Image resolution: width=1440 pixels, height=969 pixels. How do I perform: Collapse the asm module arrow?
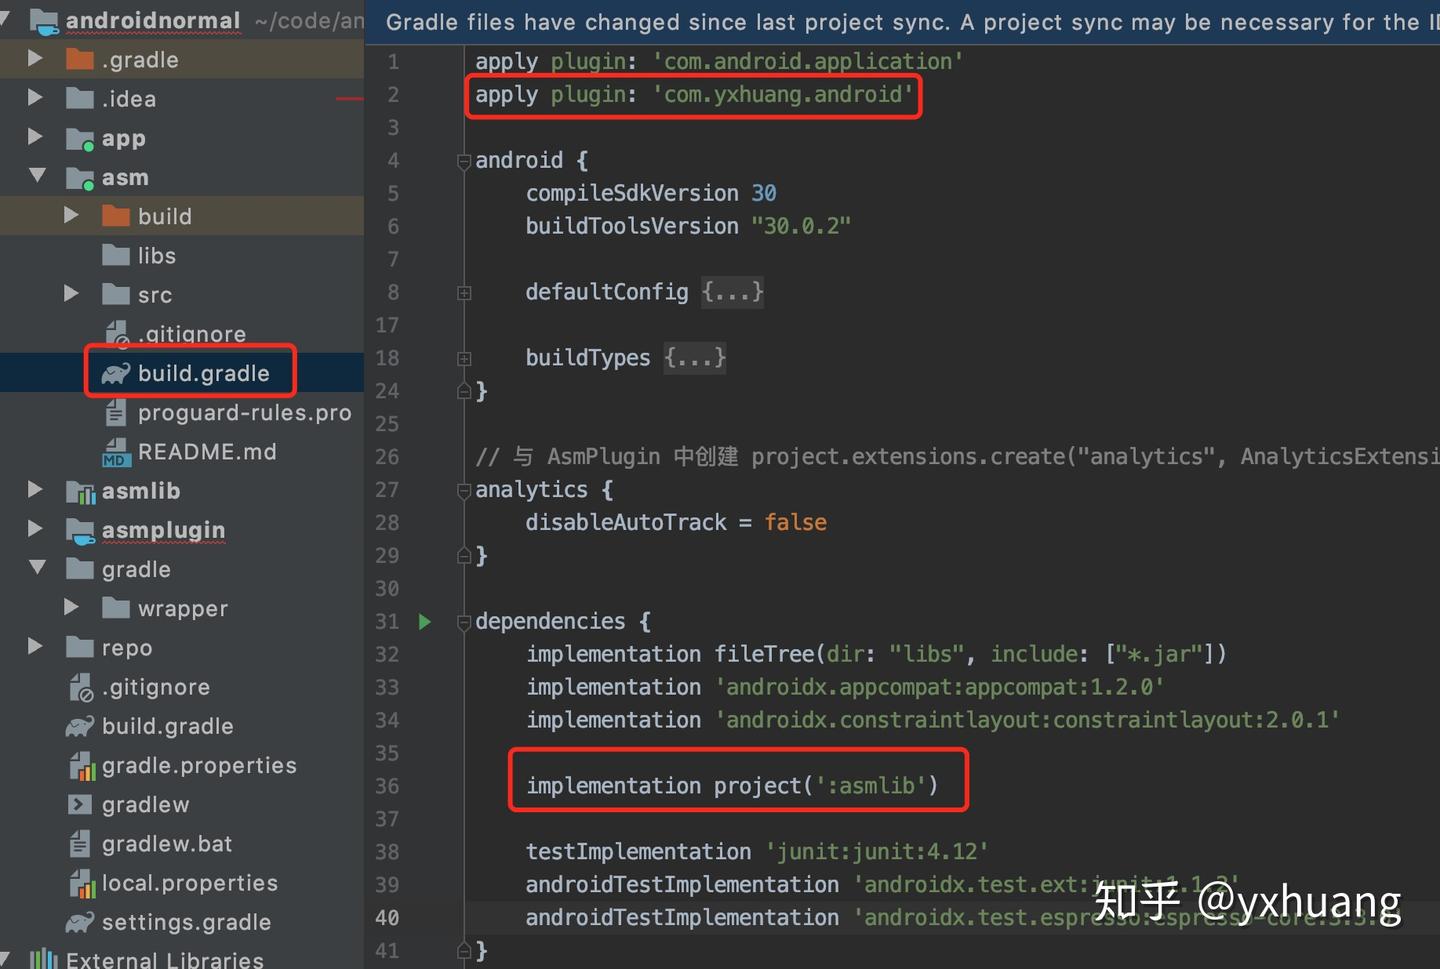(37, 176)
